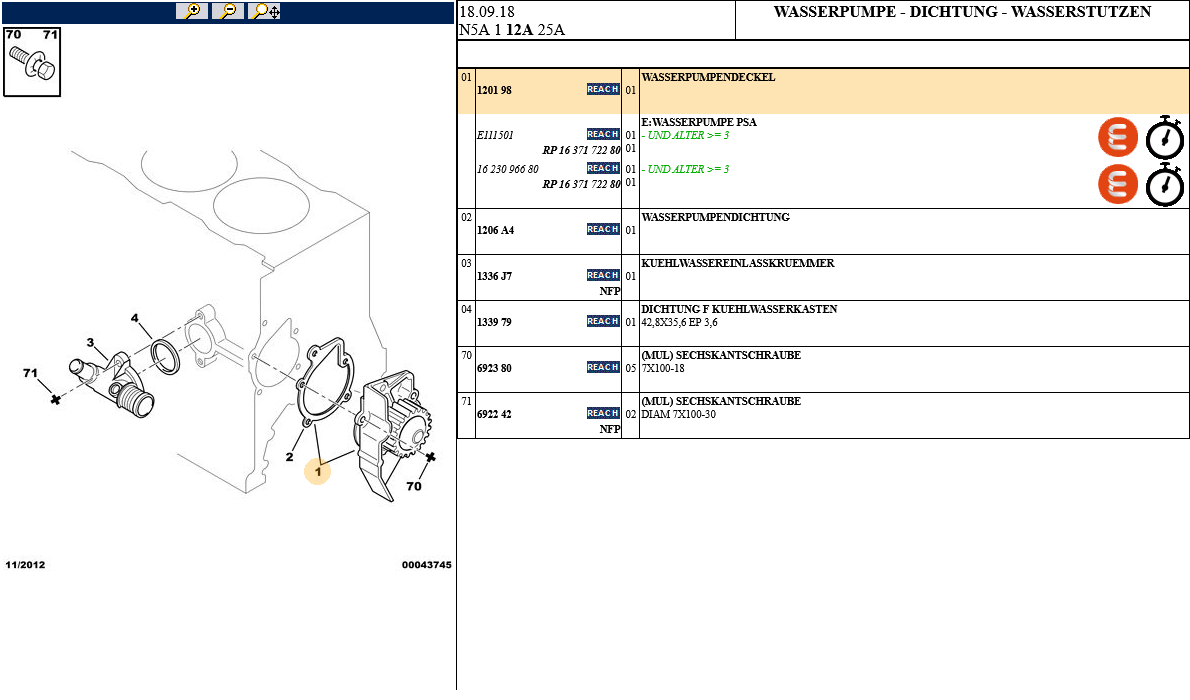The width and height of the screenshot is (1190, 700).
Task: Select highlighted callout 1 in the diagram
Action: tap(317, 471)
